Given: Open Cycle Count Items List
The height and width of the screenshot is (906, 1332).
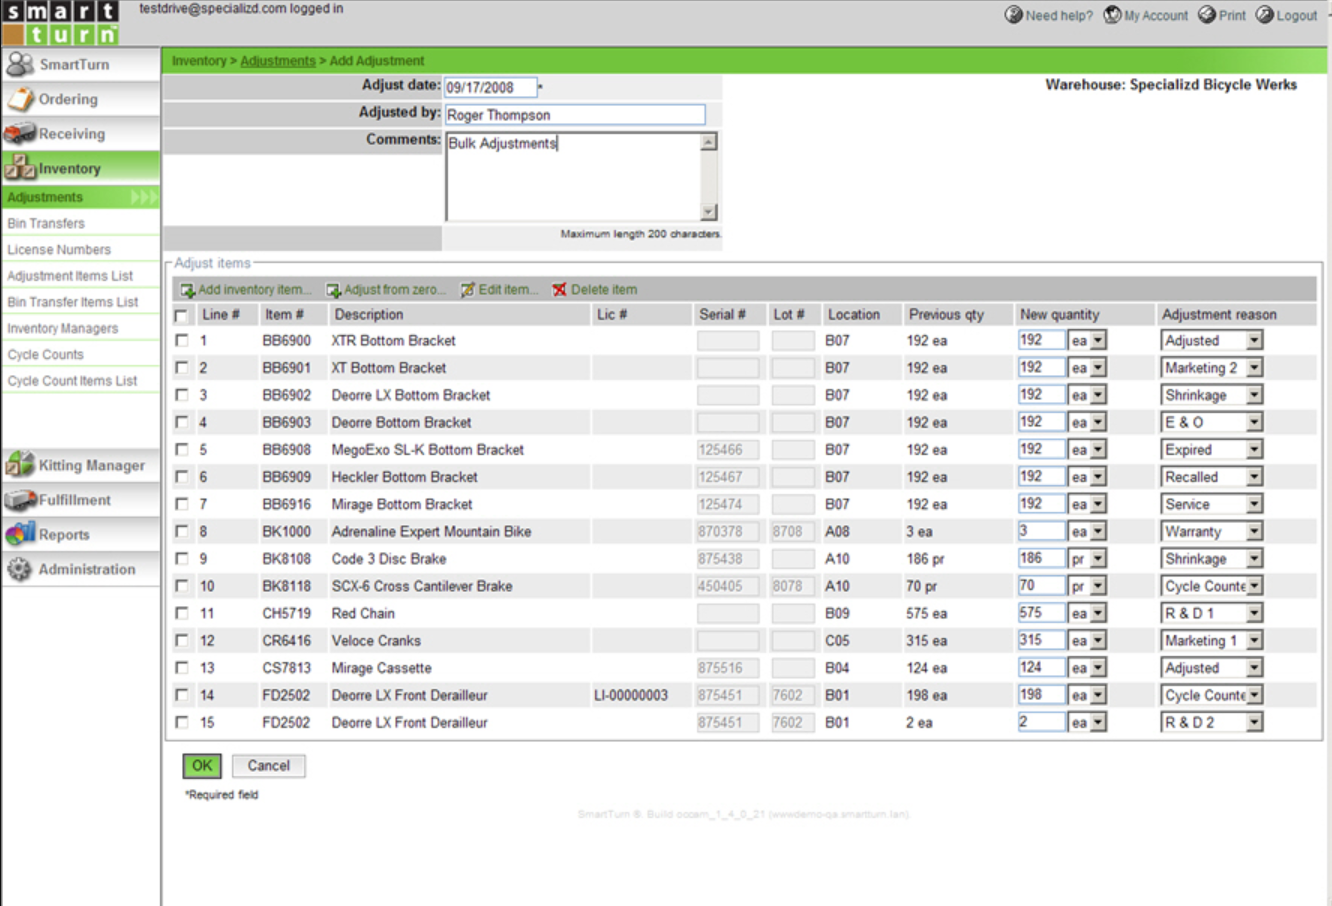Looking at the screenshot, I should 72,380.
